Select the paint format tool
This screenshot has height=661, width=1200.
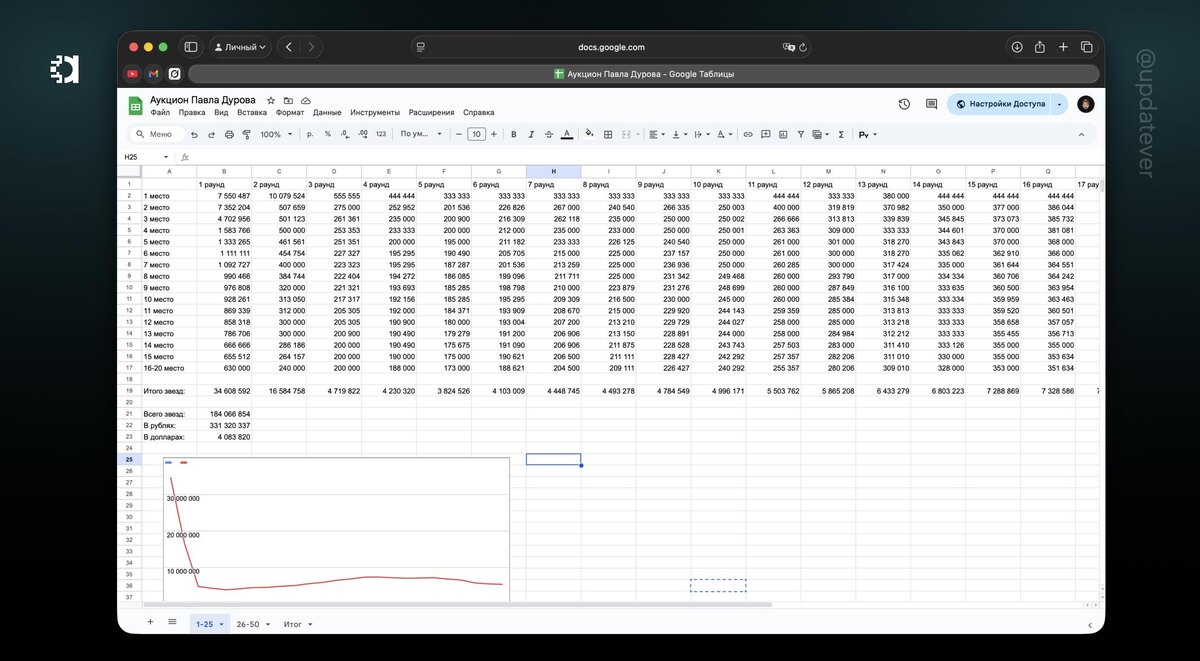pos(247,134)
